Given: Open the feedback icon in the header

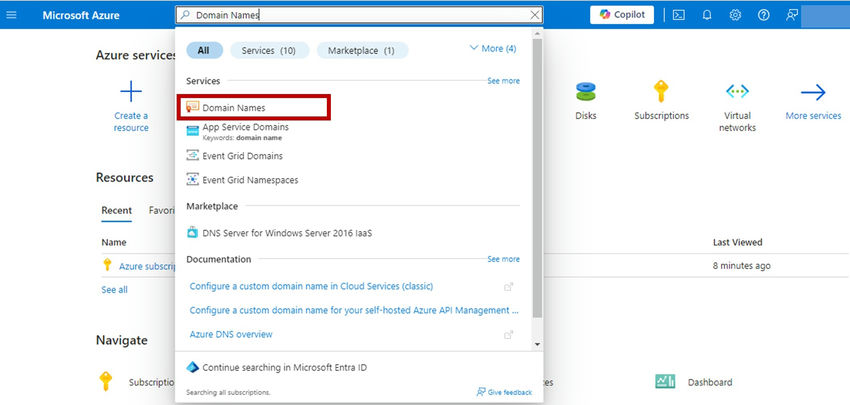Looking at the screenshot, I should [791, 15].
